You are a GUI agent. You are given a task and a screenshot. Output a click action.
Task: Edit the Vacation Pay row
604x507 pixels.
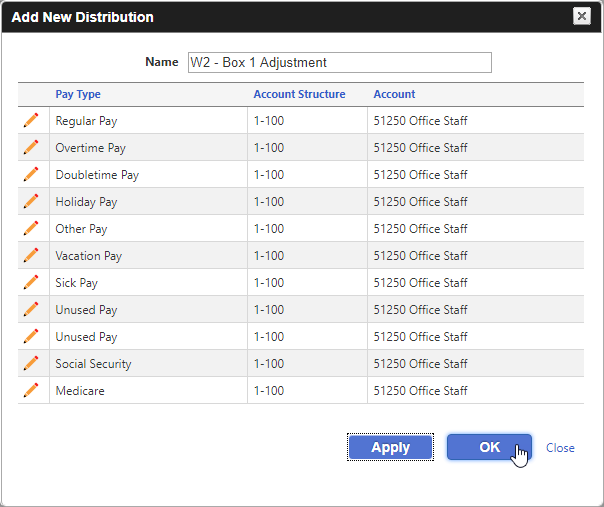click(31, 255)
